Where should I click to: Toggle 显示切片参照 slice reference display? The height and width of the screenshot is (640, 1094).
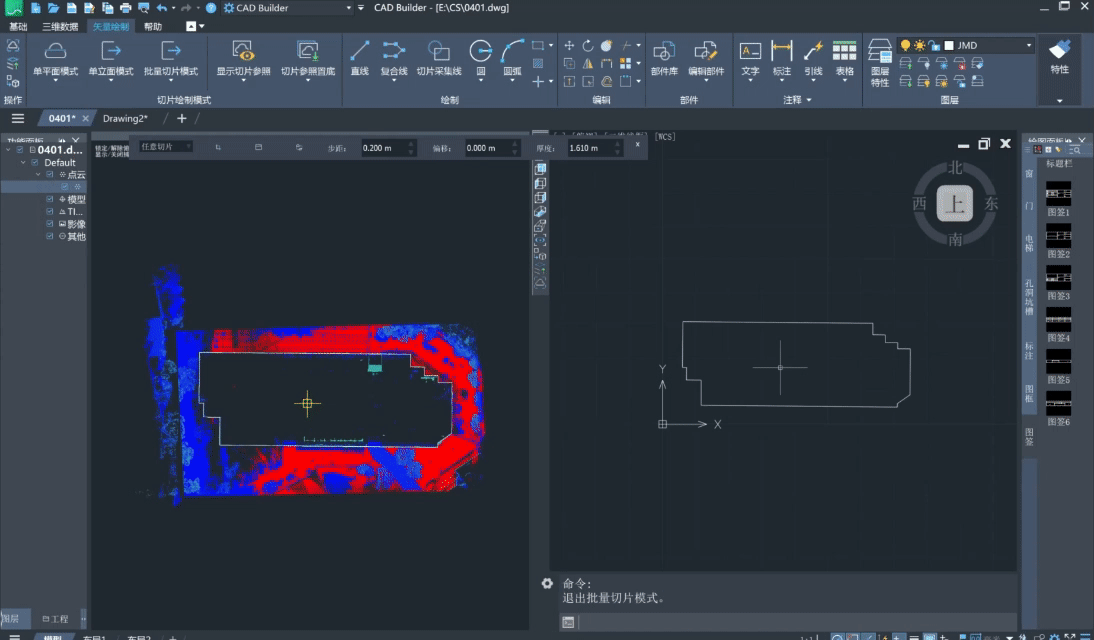tap(243, 51)
